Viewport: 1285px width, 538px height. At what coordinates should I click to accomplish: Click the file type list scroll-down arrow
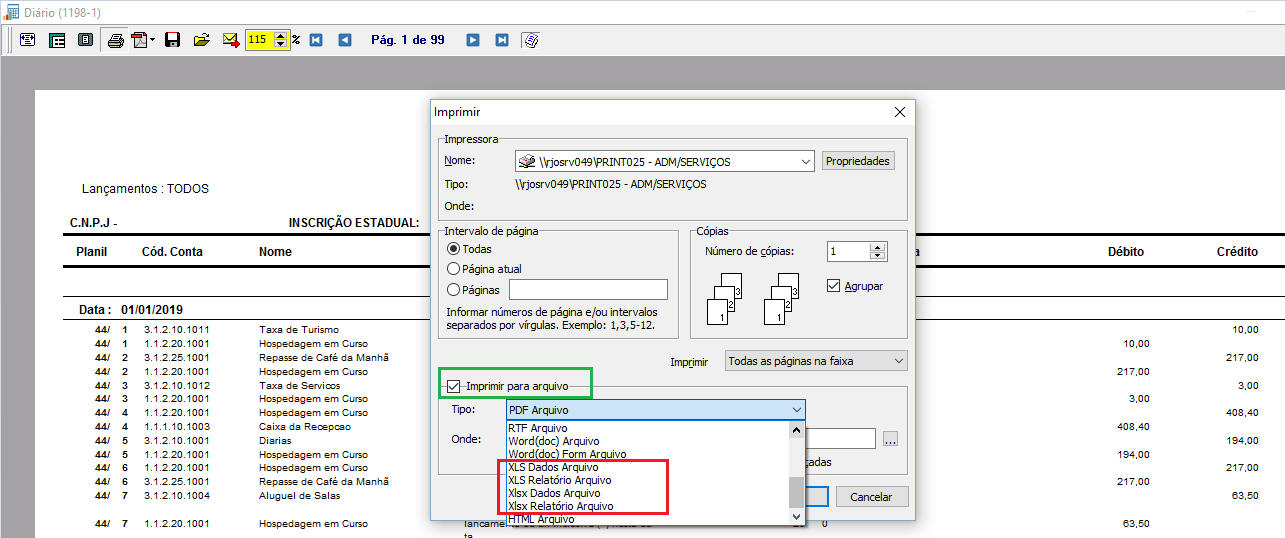click(797, 517)
